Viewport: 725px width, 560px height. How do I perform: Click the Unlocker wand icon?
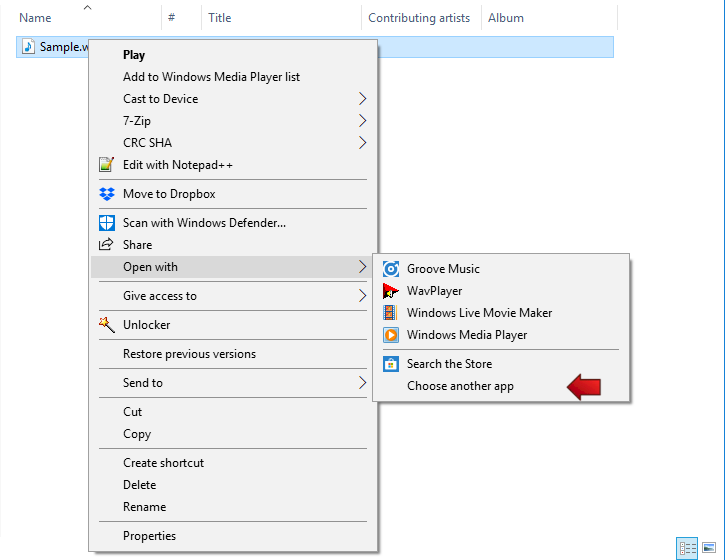[x=107, y=325]
